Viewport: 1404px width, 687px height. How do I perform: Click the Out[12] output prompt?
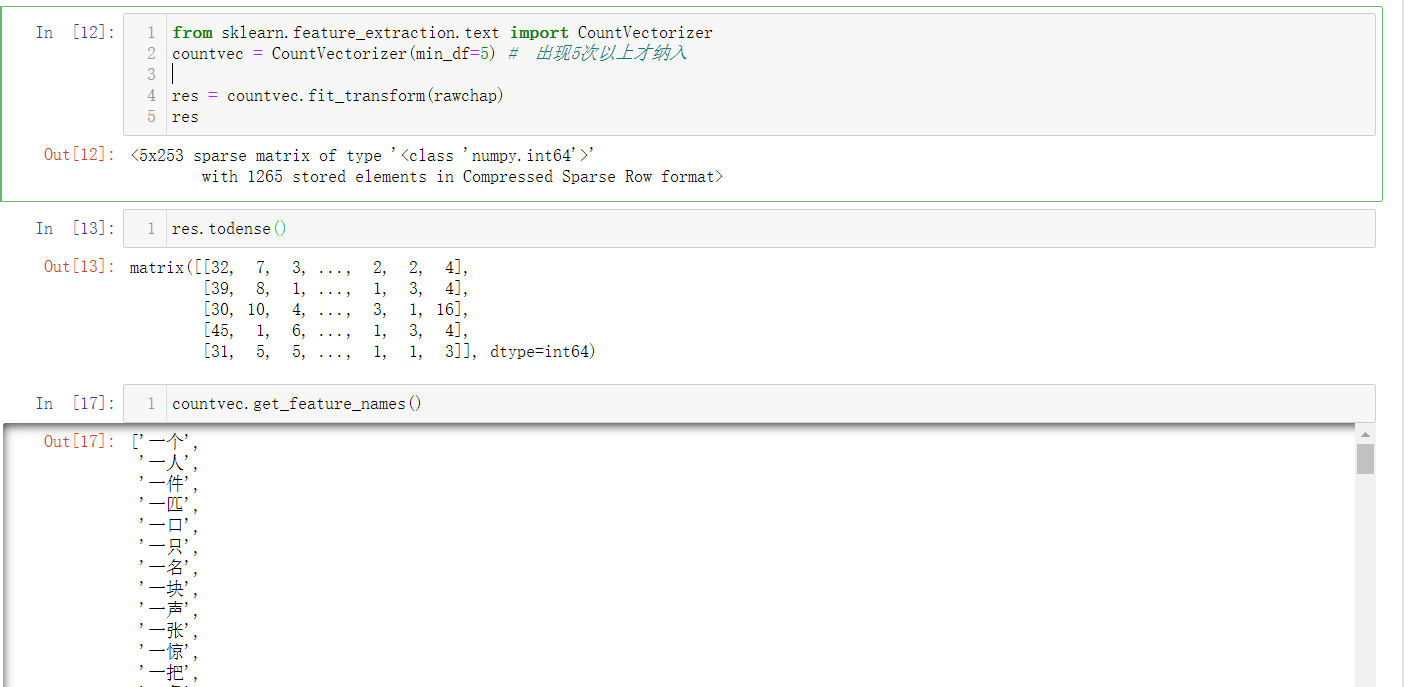click(x=79, y=154)
